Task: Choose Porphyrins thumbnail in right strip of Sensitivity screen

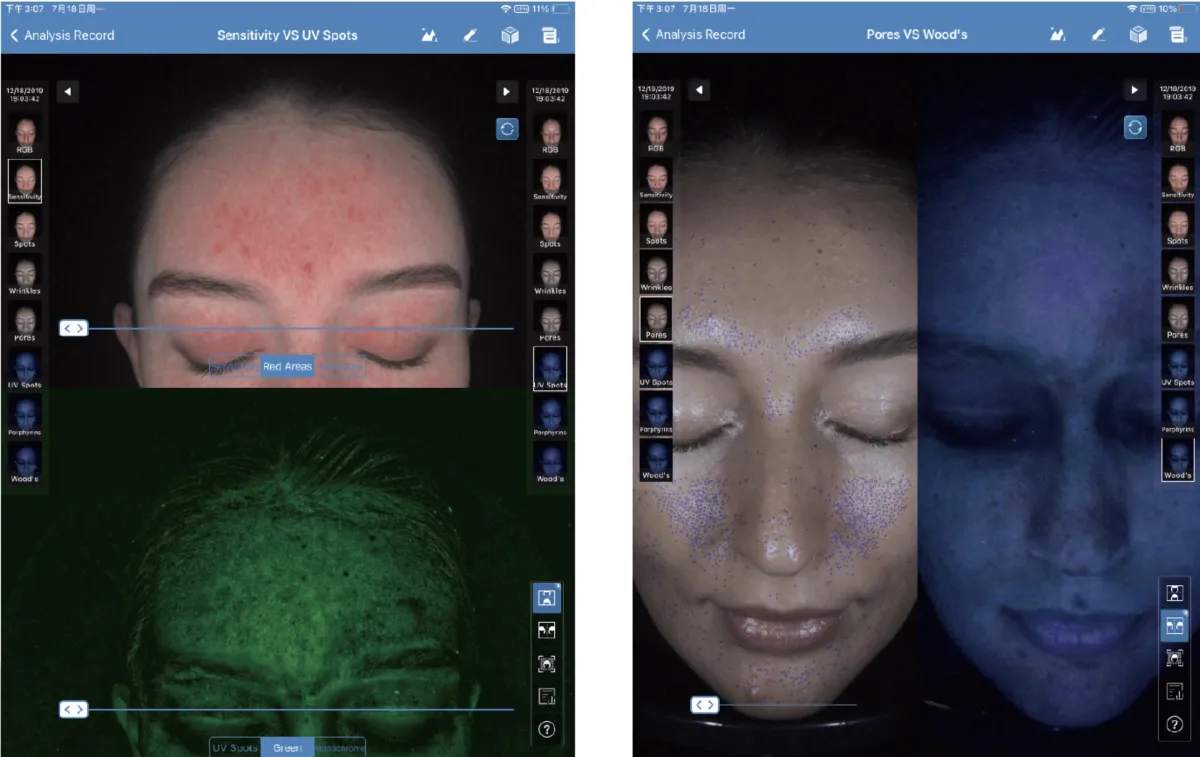Action: tap(550, 415)
